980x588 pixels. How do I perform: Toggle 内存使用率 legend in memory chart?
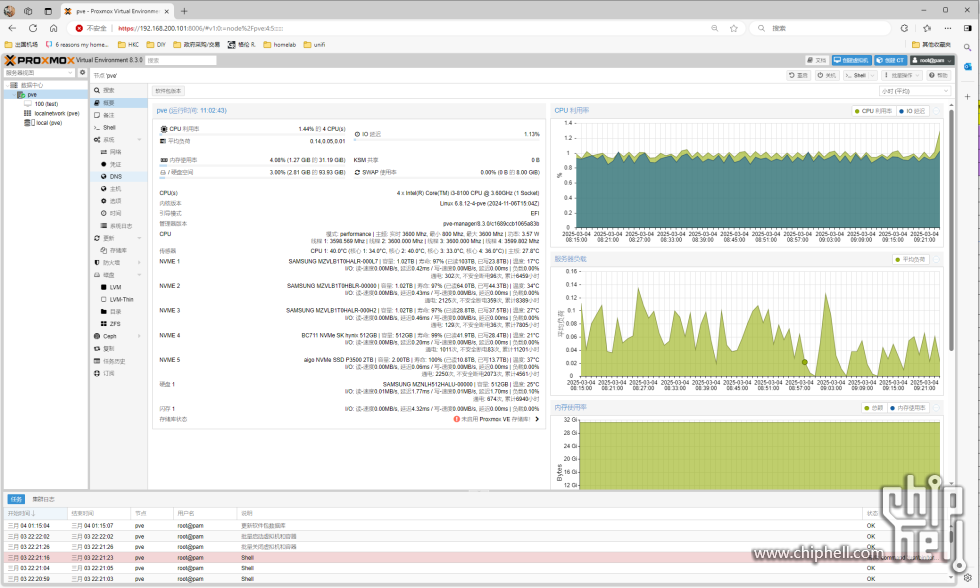[908, 408]
